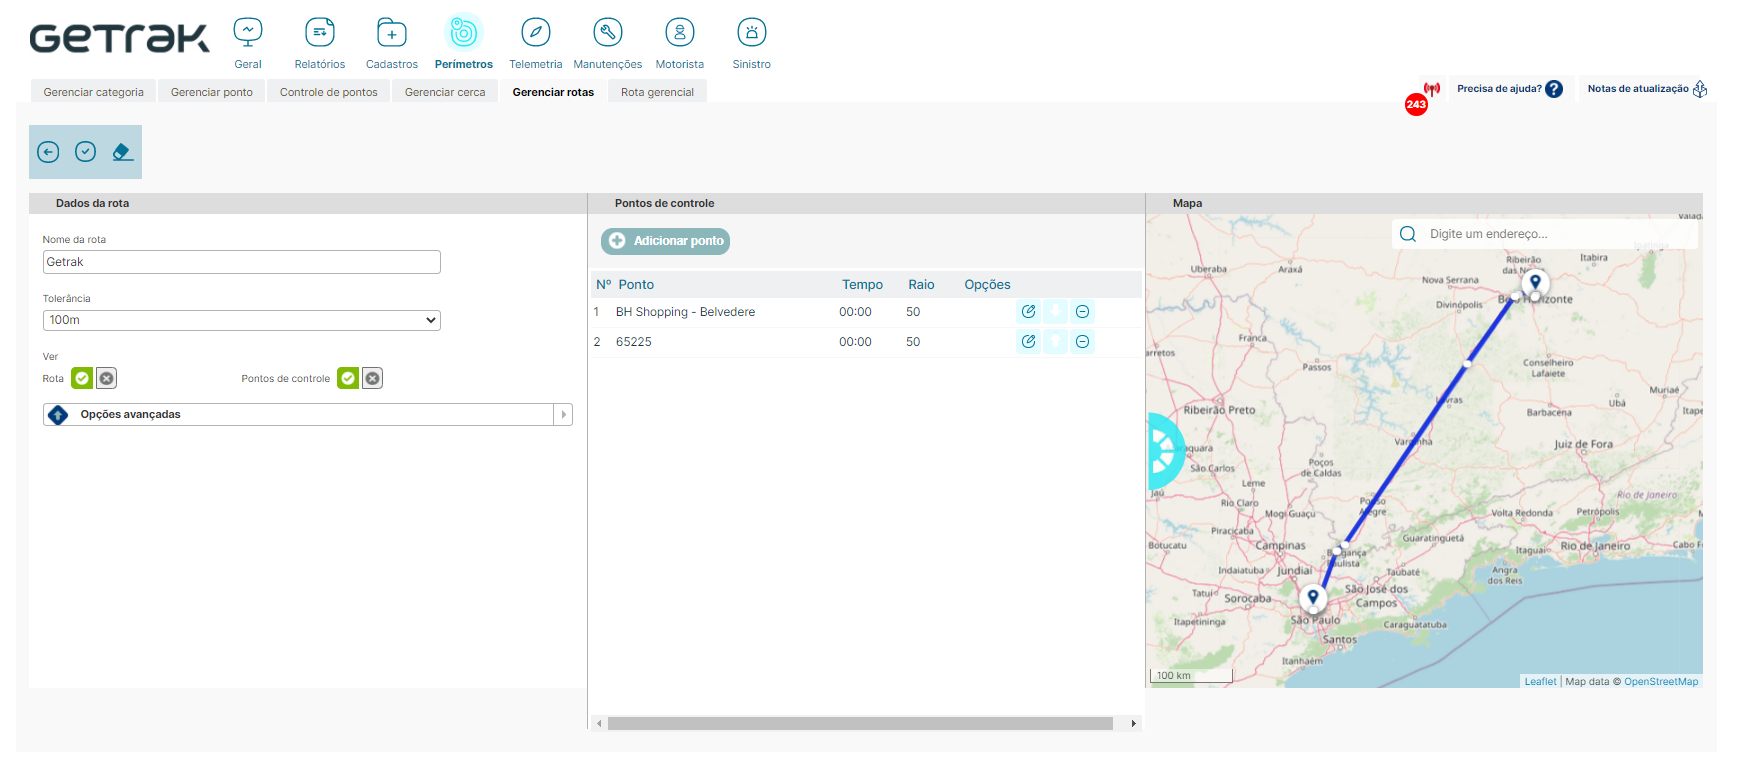Viewport: 1753px width, 776px height.
Task: Enable Rota visibility with green check
Action: click(x=82, y=378)
